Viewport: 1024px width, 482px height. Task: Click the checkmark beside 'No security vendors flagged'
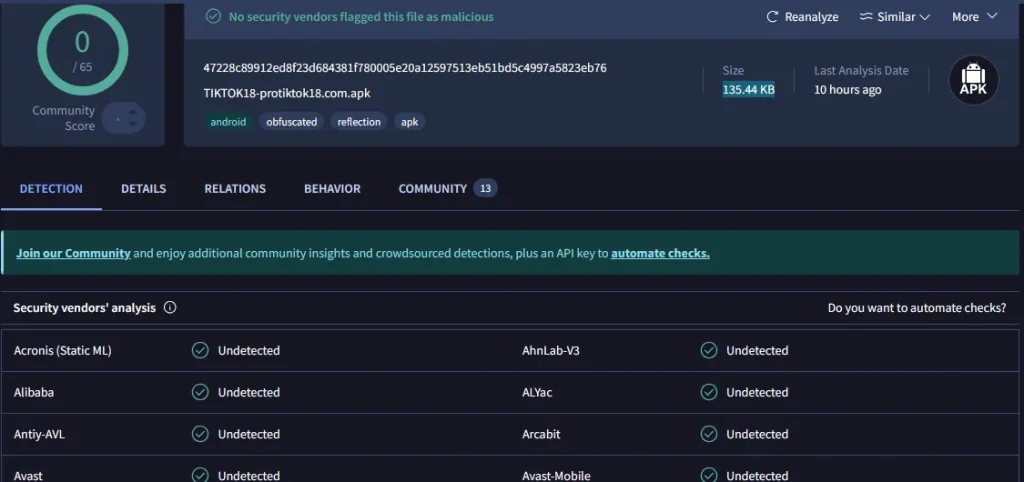point(213,16)
